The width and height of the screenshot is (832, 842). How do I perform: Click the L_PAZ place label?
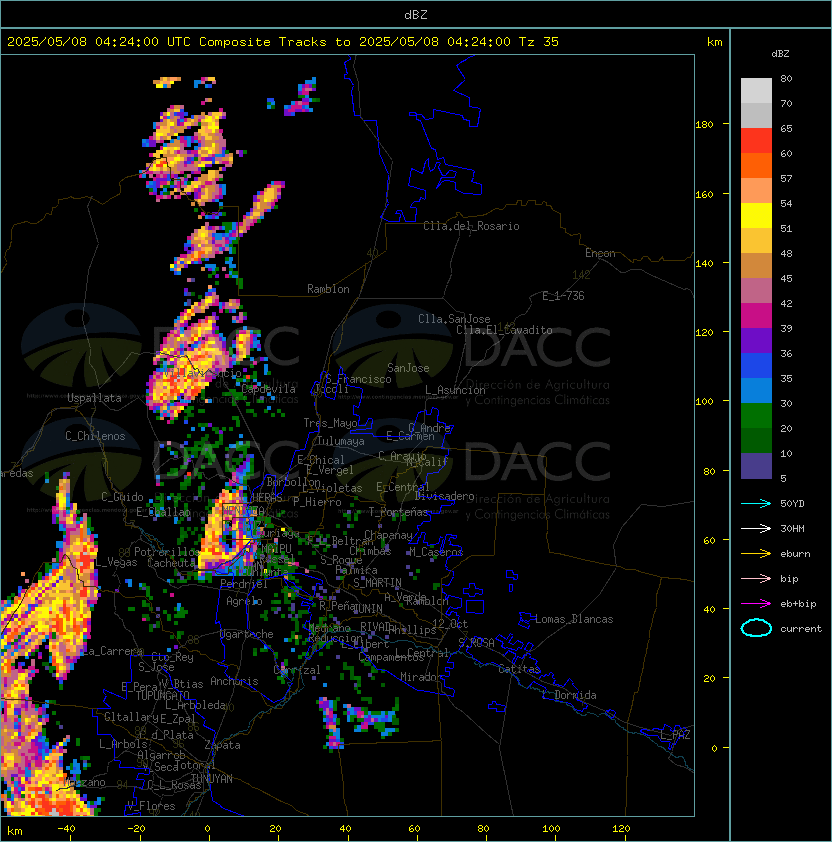pos(675,735)
